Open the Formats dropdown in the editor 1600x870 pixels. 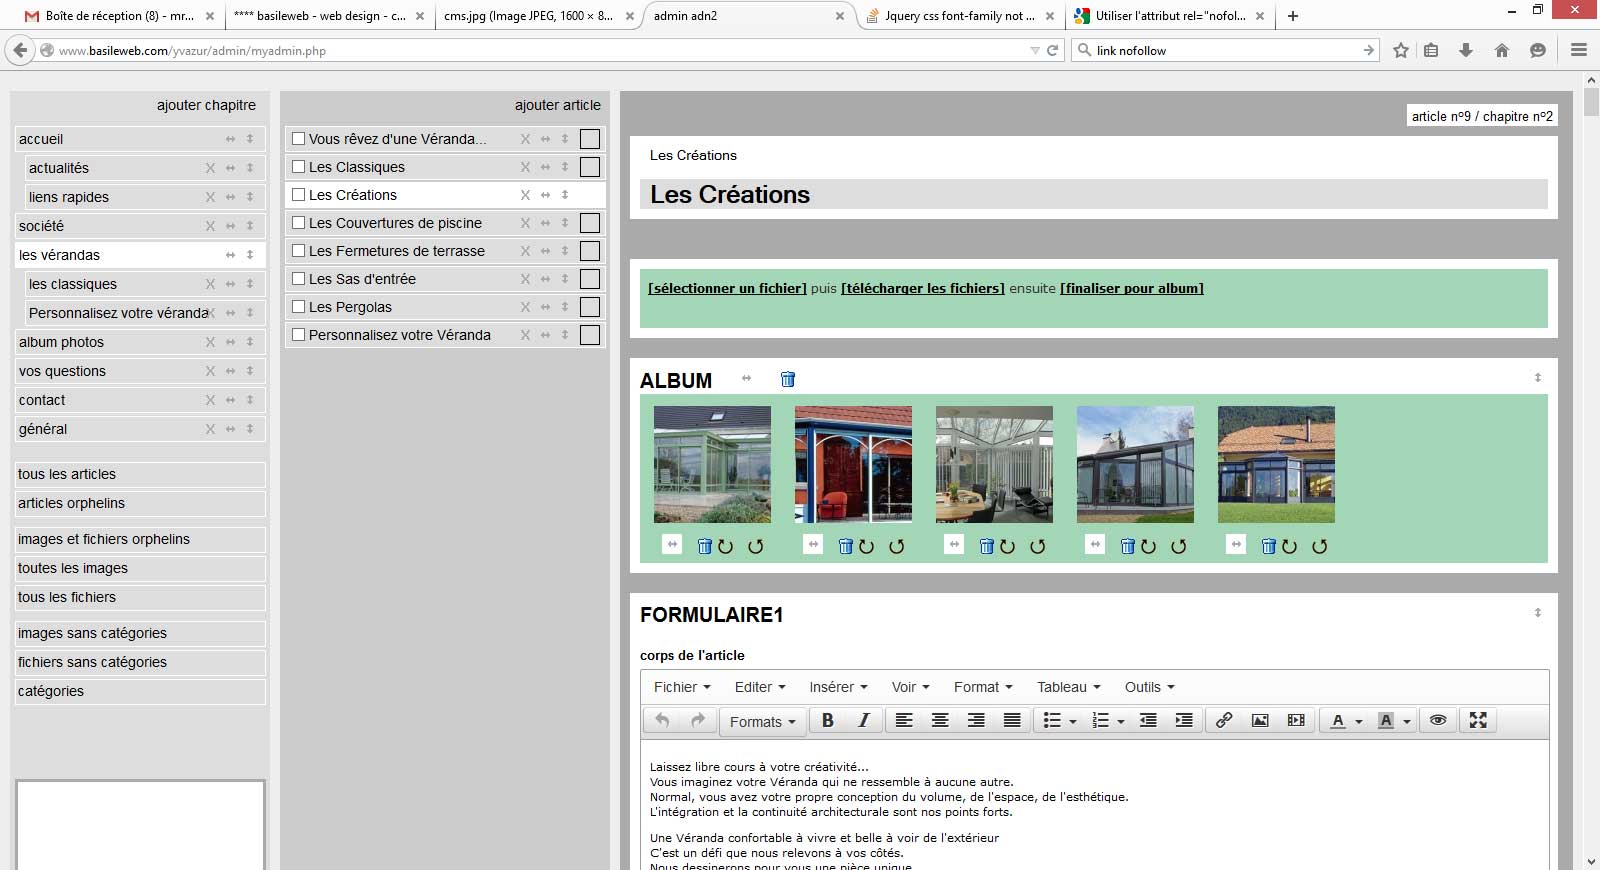click(762, 721)
